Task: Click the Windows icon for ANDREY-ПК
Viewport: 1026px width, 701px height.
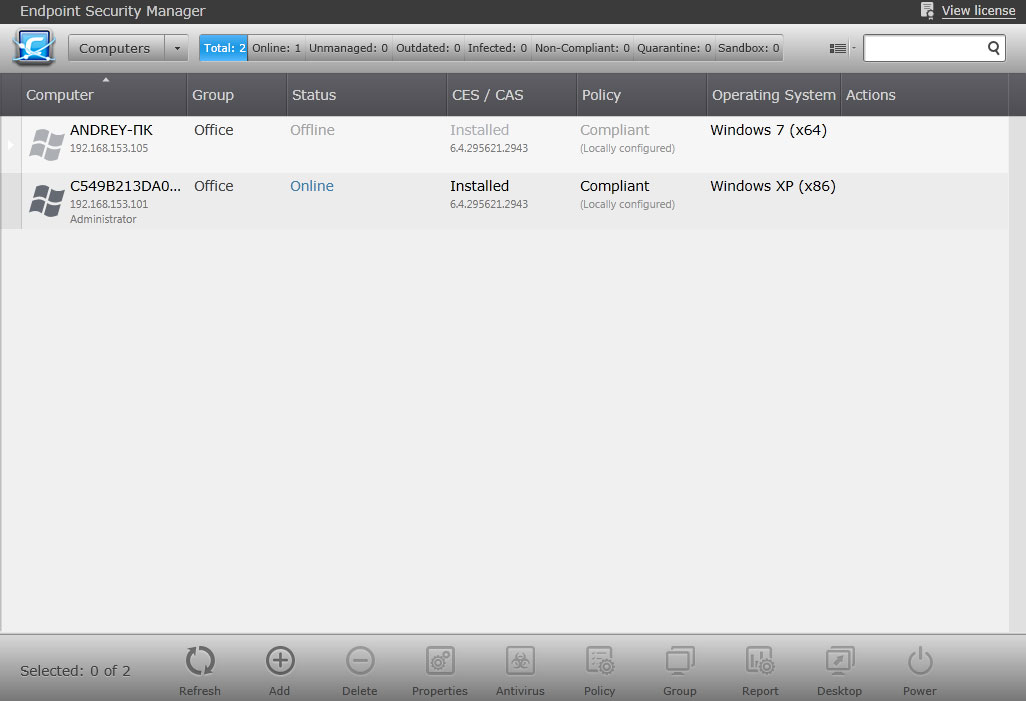Action: click(46, 145)
